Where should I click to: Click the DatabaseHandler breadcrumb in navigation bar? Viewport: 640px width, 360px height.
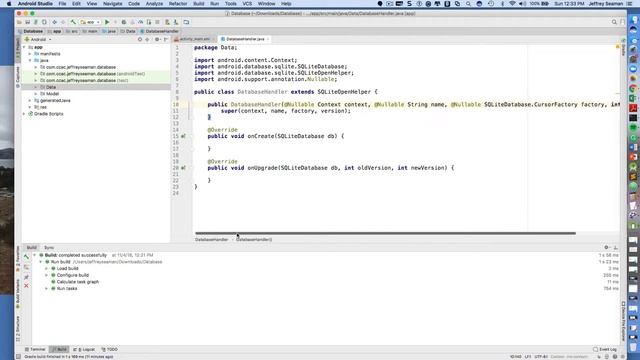coord(159,31)
